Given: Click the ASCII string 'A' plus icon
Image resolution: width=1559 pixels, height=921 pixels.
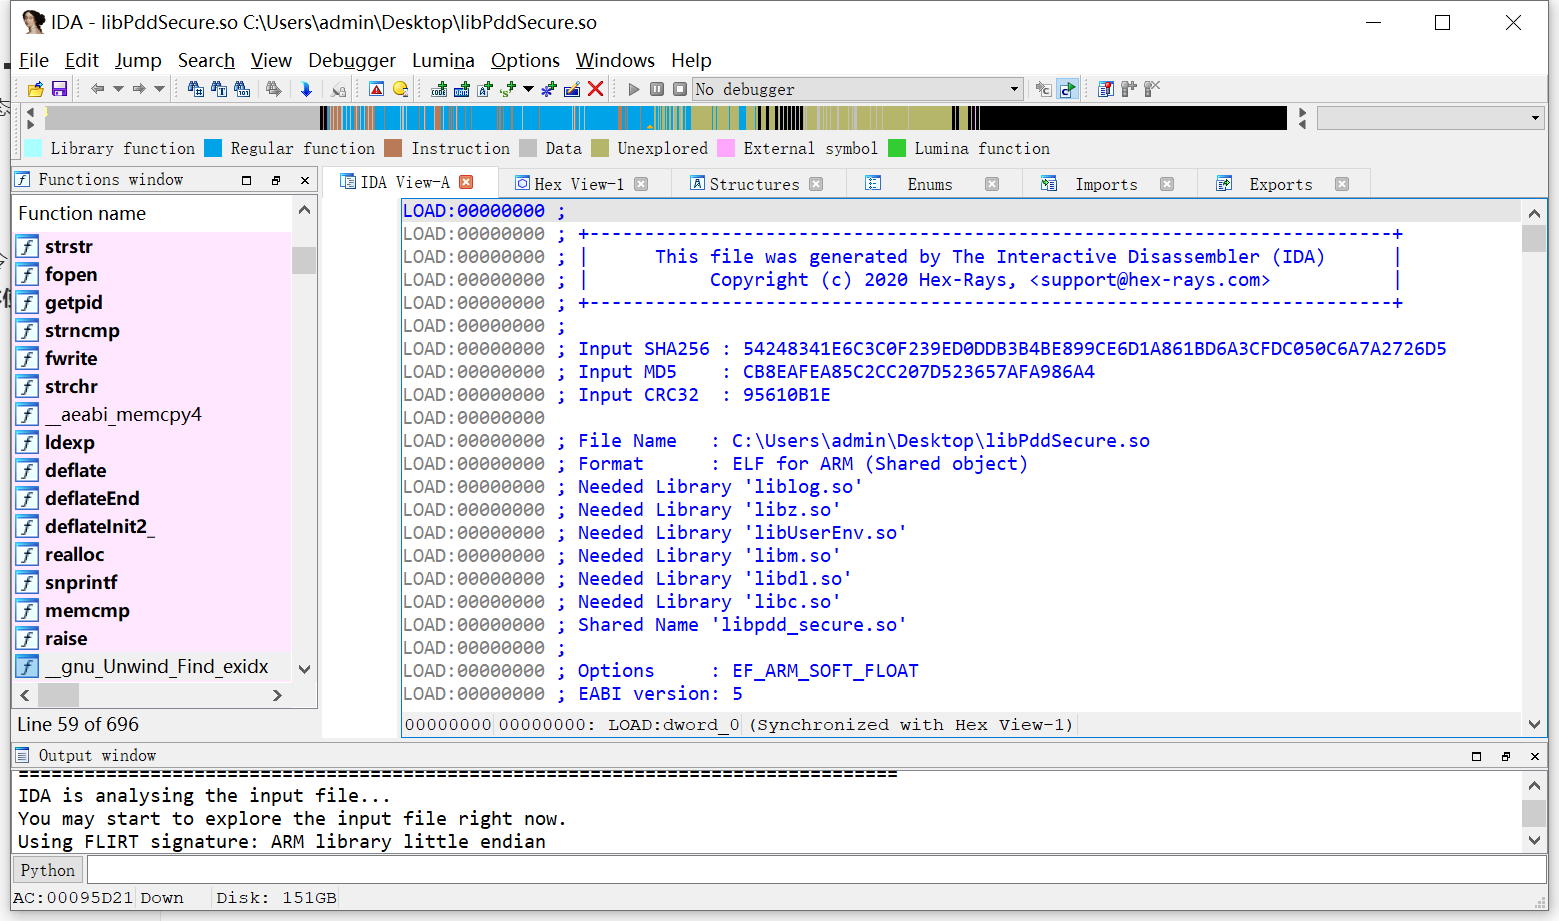Looking at the screenshot, I should coord(485,89).
